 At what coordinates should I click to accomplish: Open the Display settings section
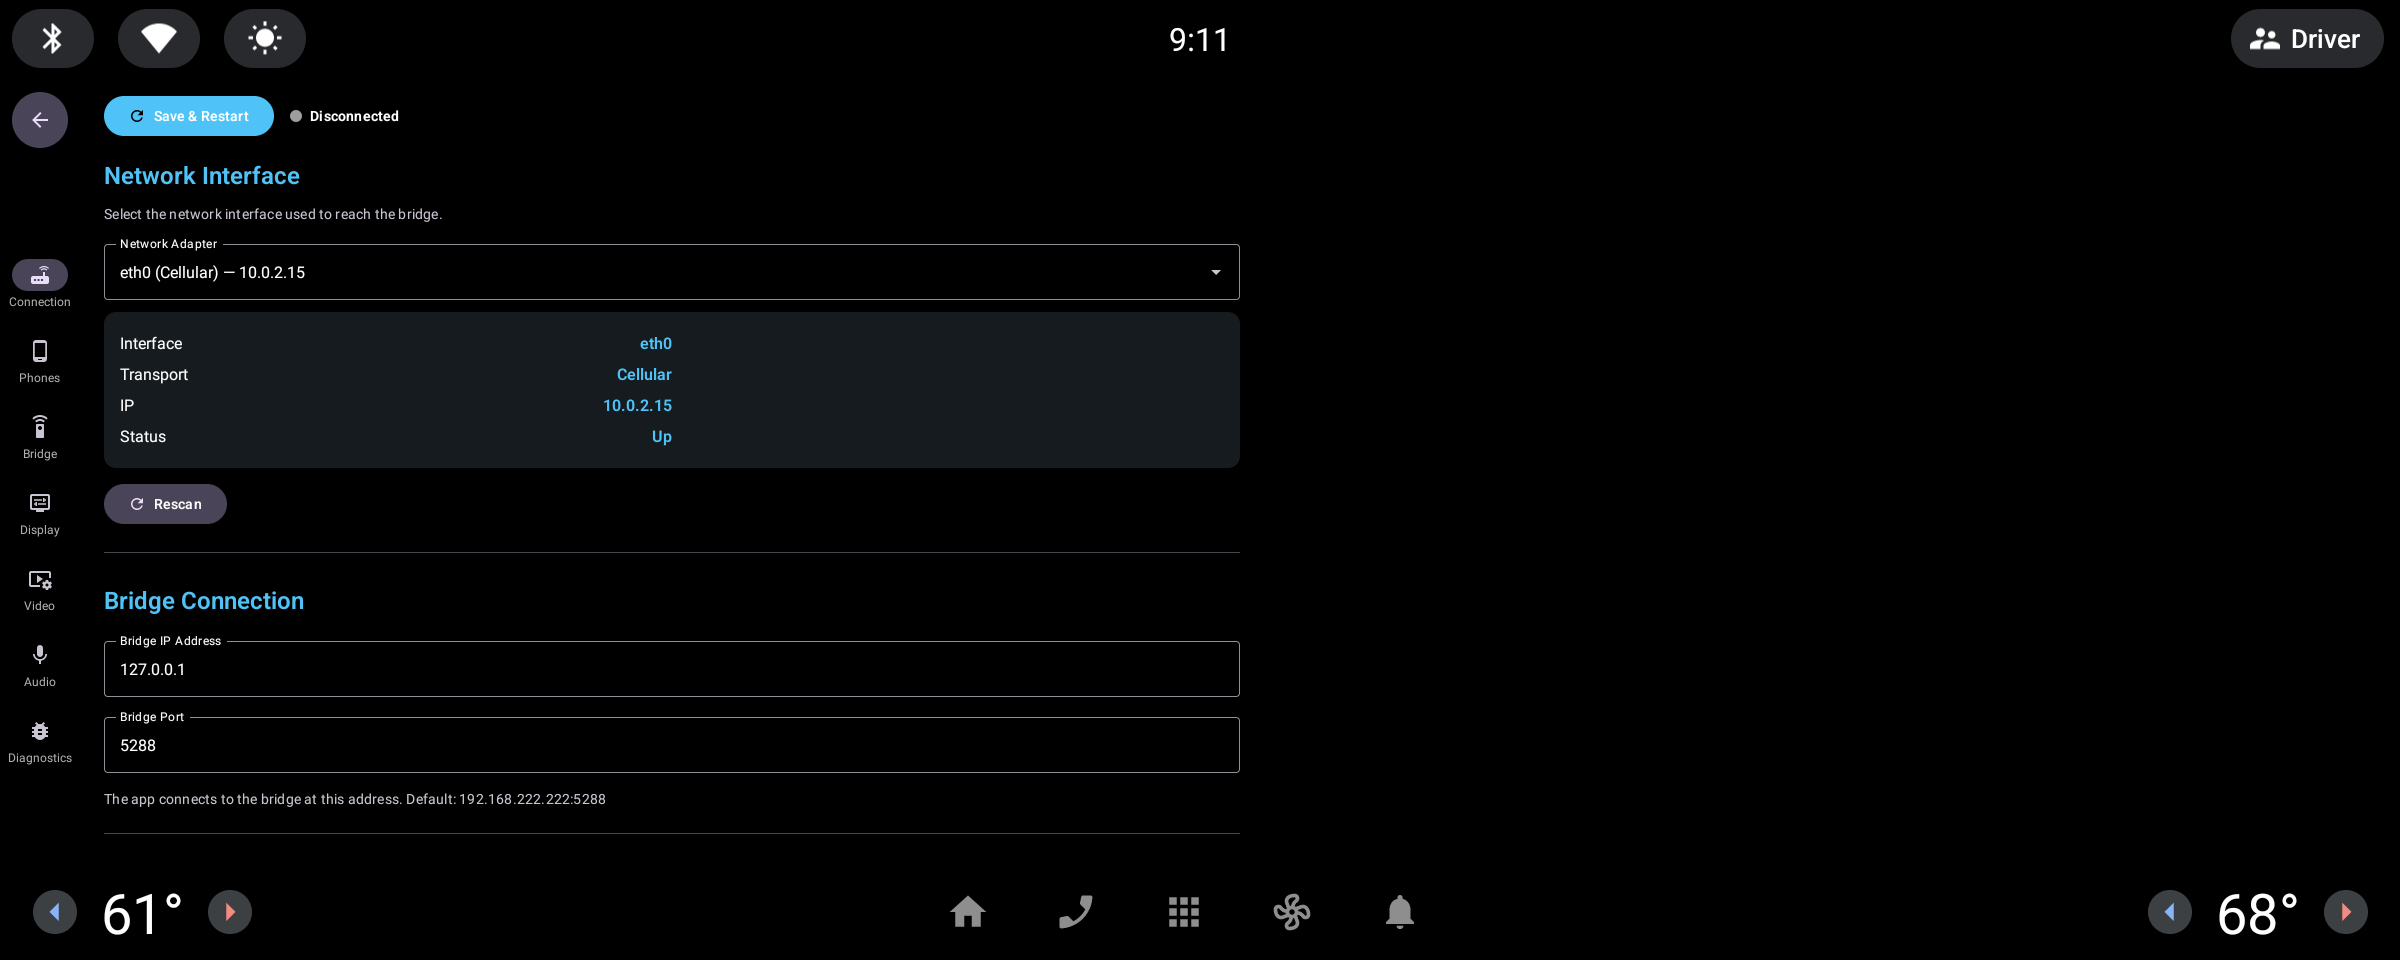40,514
